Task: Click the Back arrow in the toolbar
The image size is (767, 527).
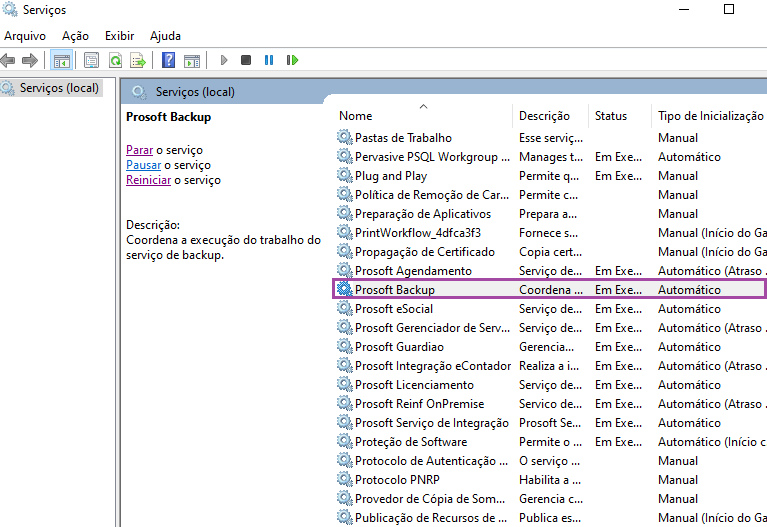Action: pos(8,60)
